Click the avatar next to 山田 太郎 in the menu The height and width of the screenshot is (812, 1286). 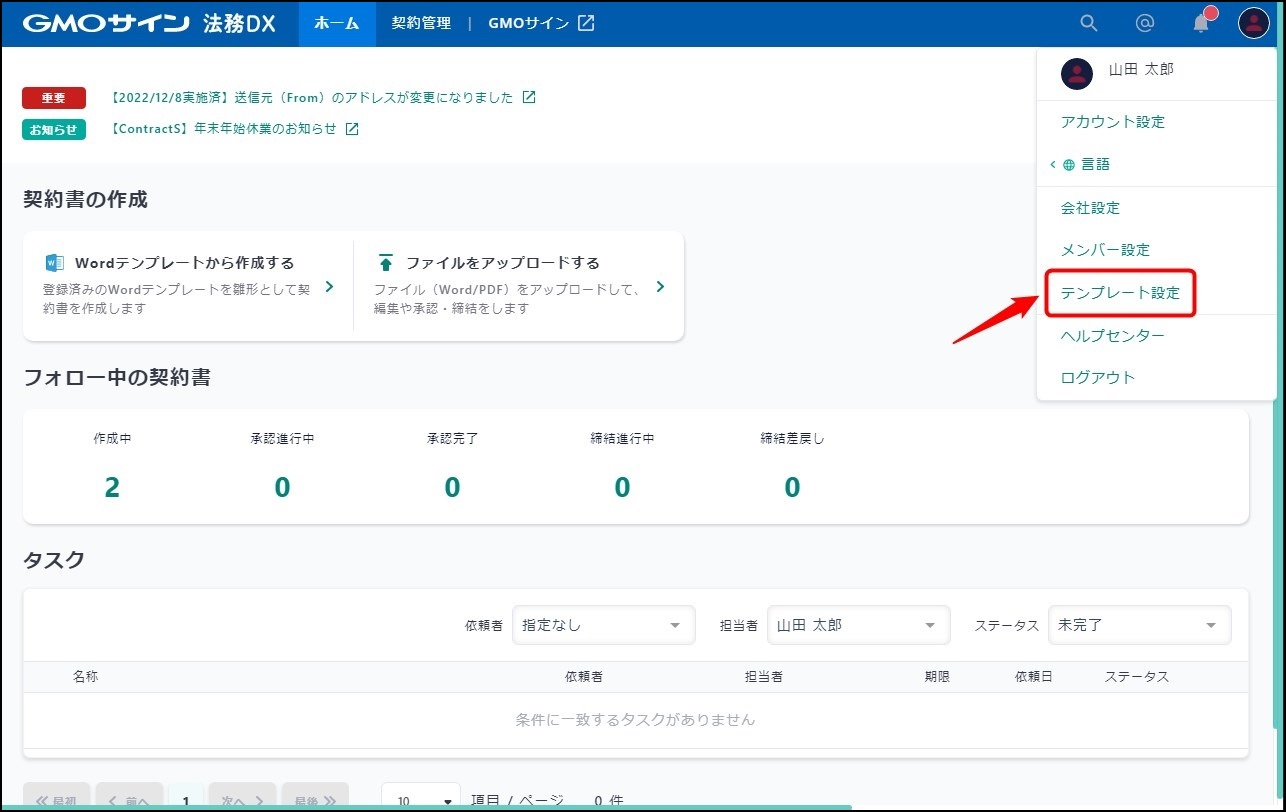click(x=1077, y=72)
